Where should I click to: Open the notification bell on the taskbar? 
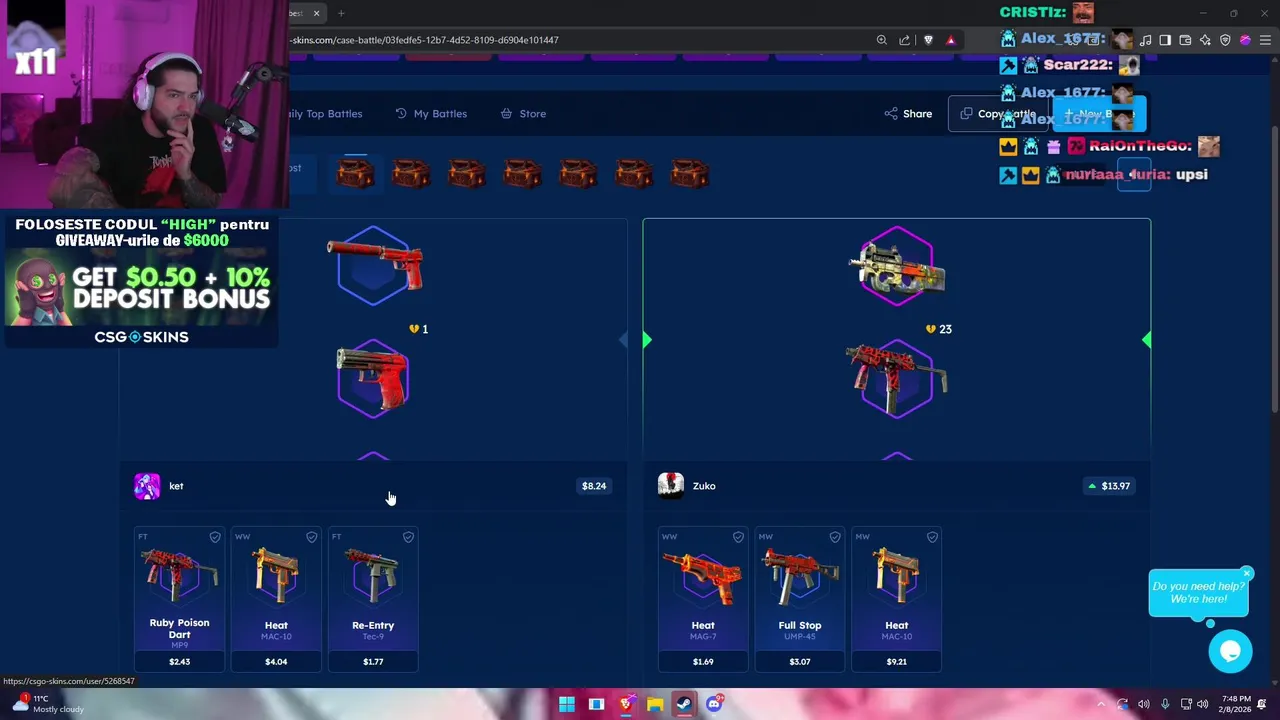click(x=1262, y=704)
